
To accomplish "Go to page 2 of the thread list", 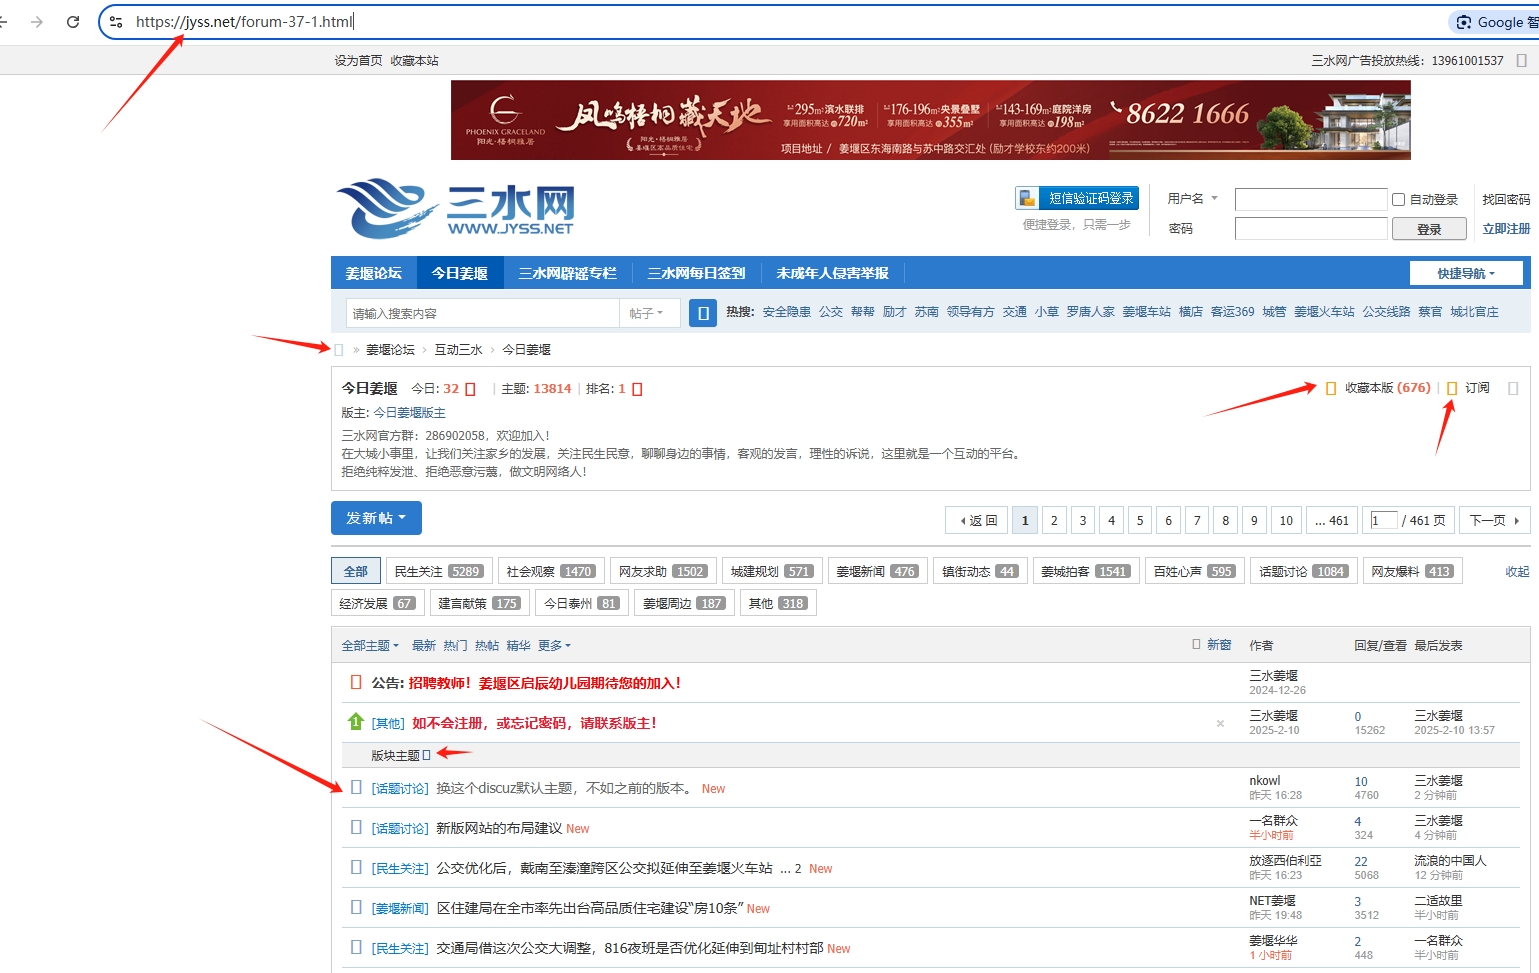I will click(x=1054, y=520).
